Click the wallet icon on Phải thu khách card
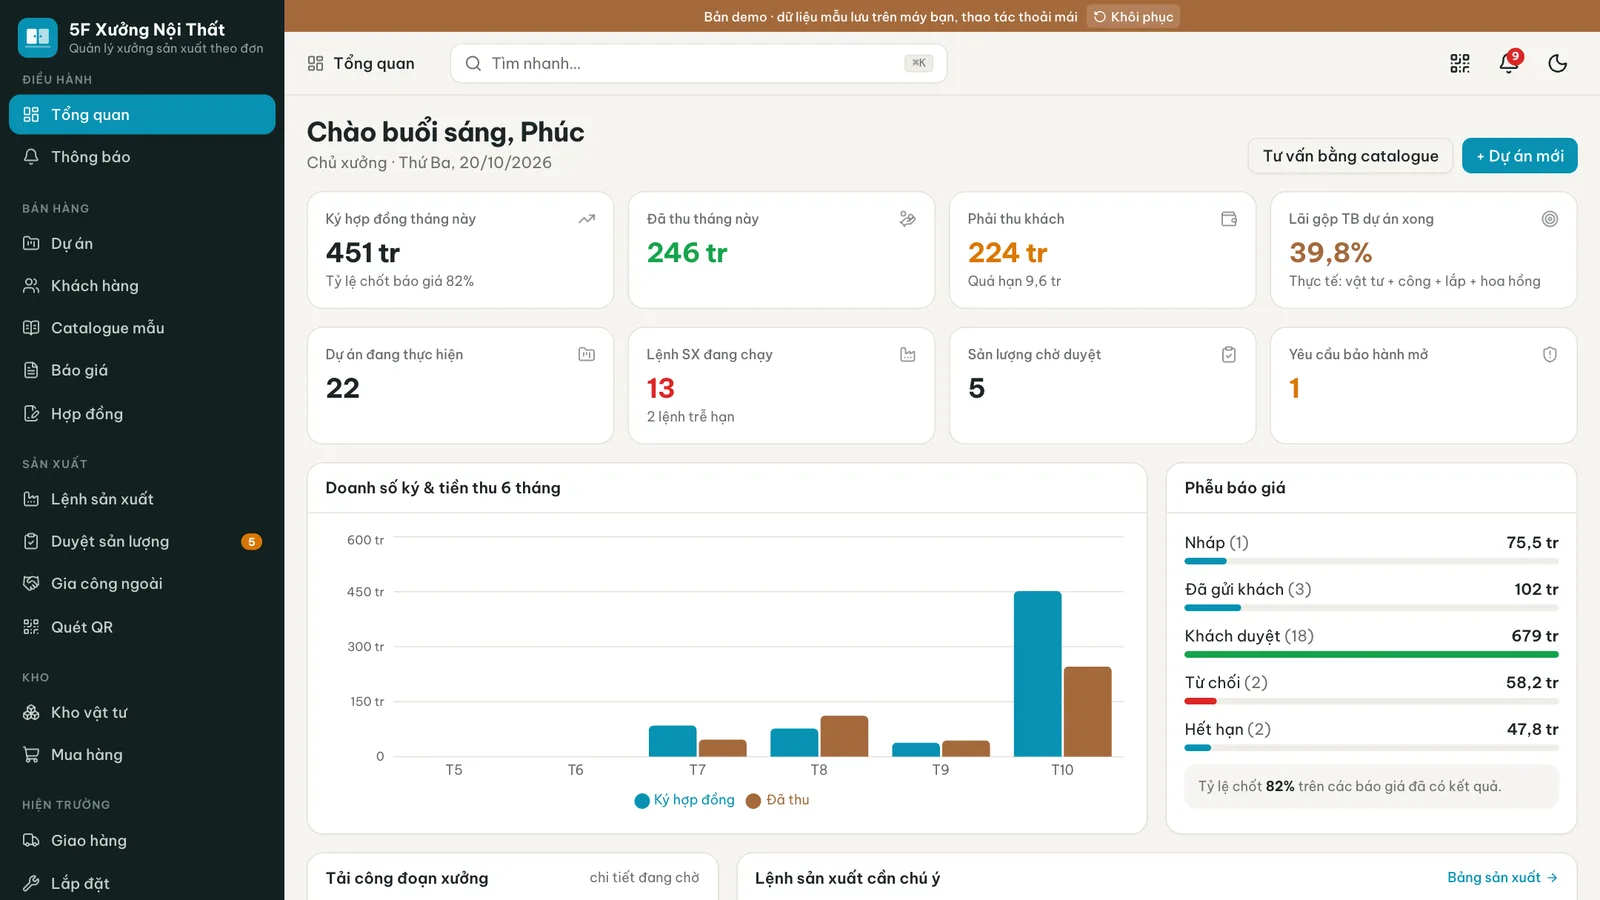Screen dimensions: 1600x900 [1229, 219]
